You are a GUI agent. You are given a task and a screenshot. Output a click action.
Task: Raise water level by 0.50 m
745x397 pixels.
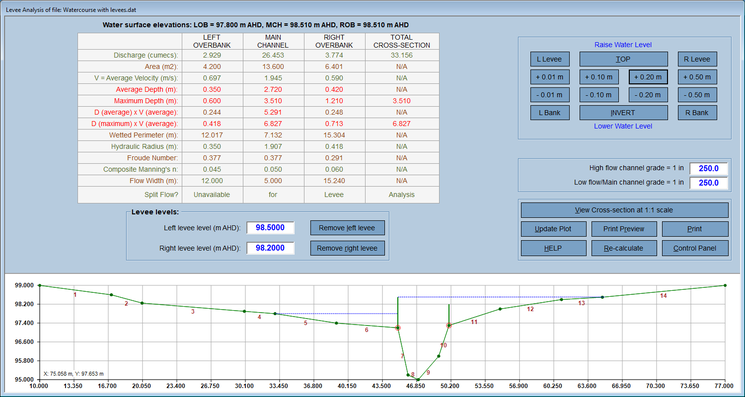point(697,76)
